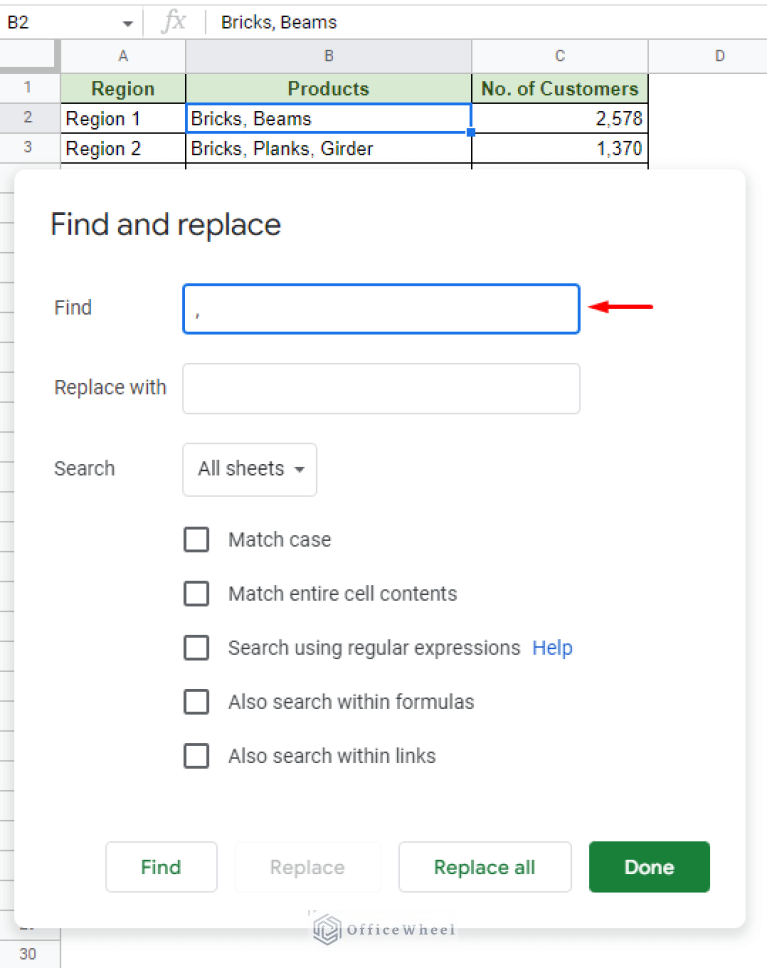
Task: Click the fx formula icon
Action: (172, 22)
